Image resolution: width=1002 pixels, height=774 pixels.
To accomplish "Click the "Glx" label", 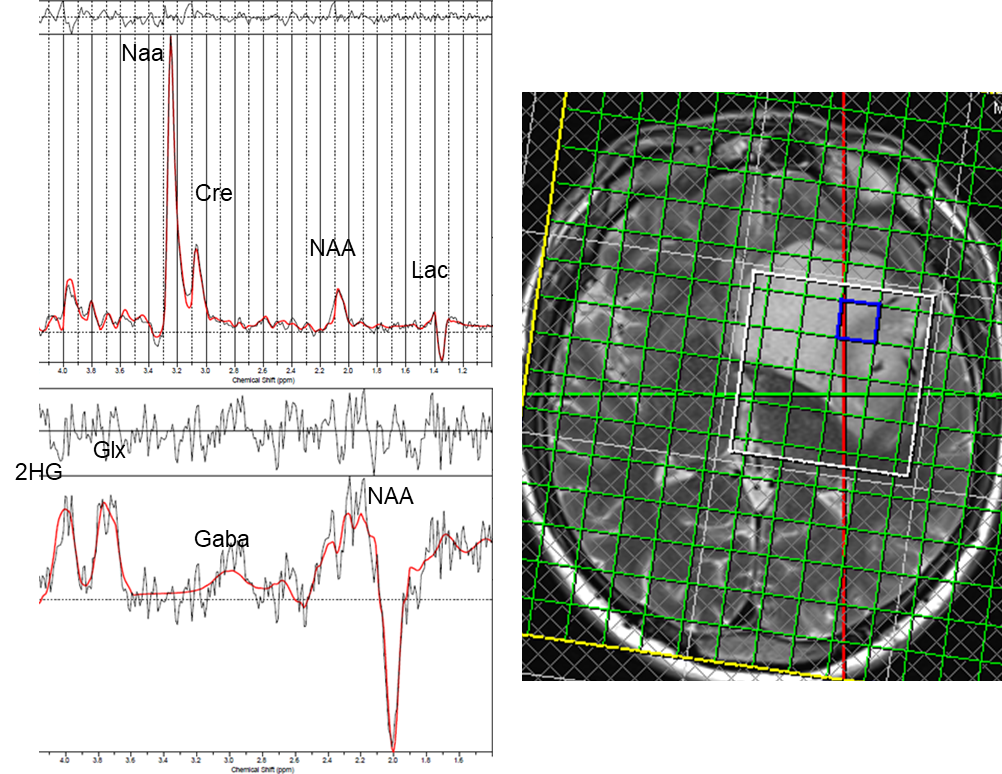I will (x=109, y=450).
